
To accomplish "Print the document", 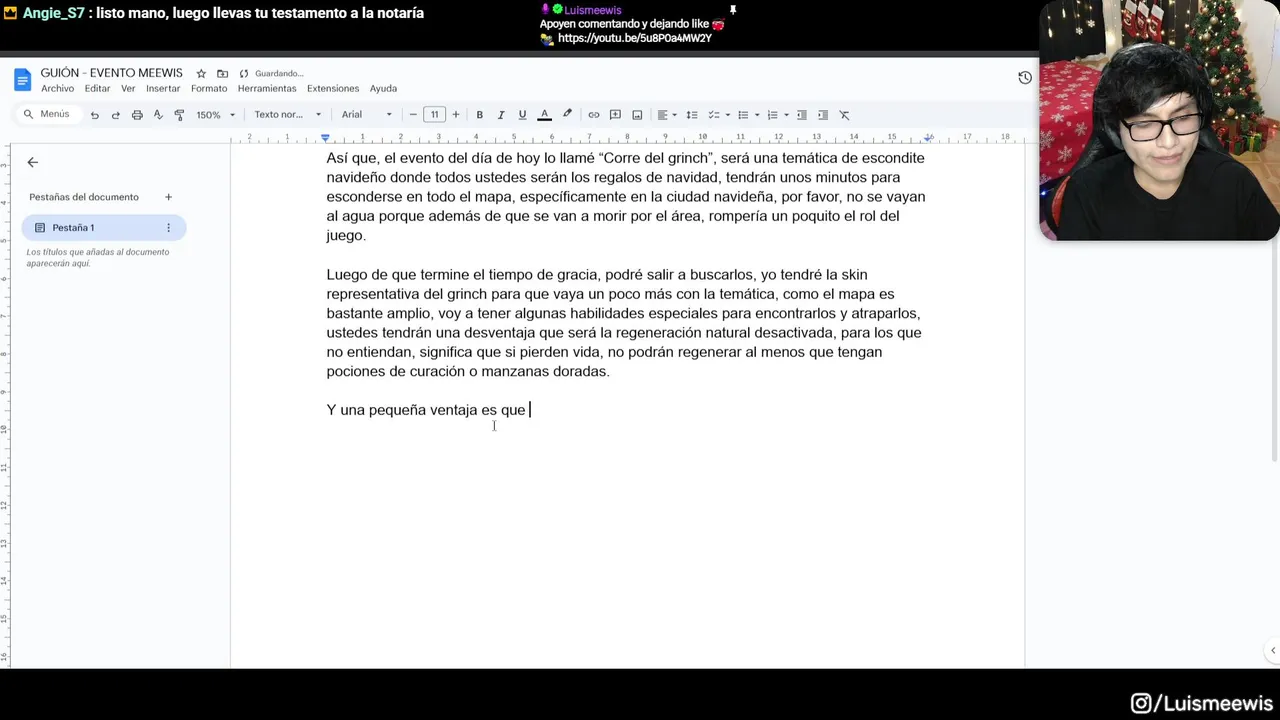I will point(137,115).
